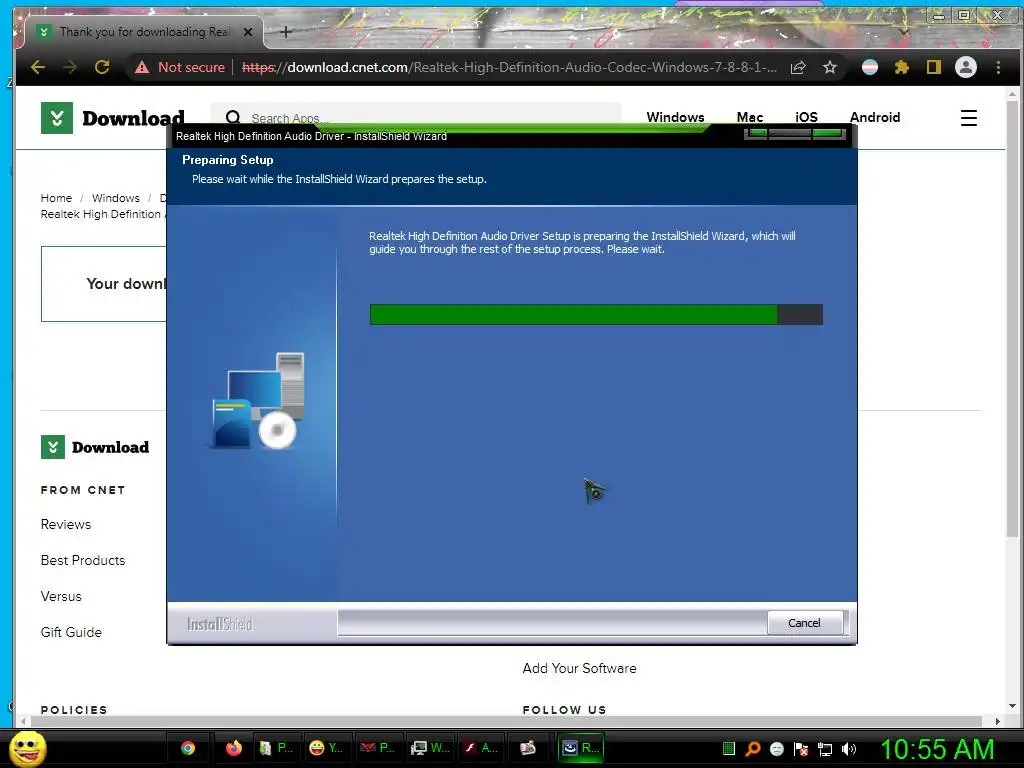The height and width of the screenshot is (768, 1024).
Task: Follow the Windows breadcrumb link
Action: pyautogui.click(x=116, y=198)
